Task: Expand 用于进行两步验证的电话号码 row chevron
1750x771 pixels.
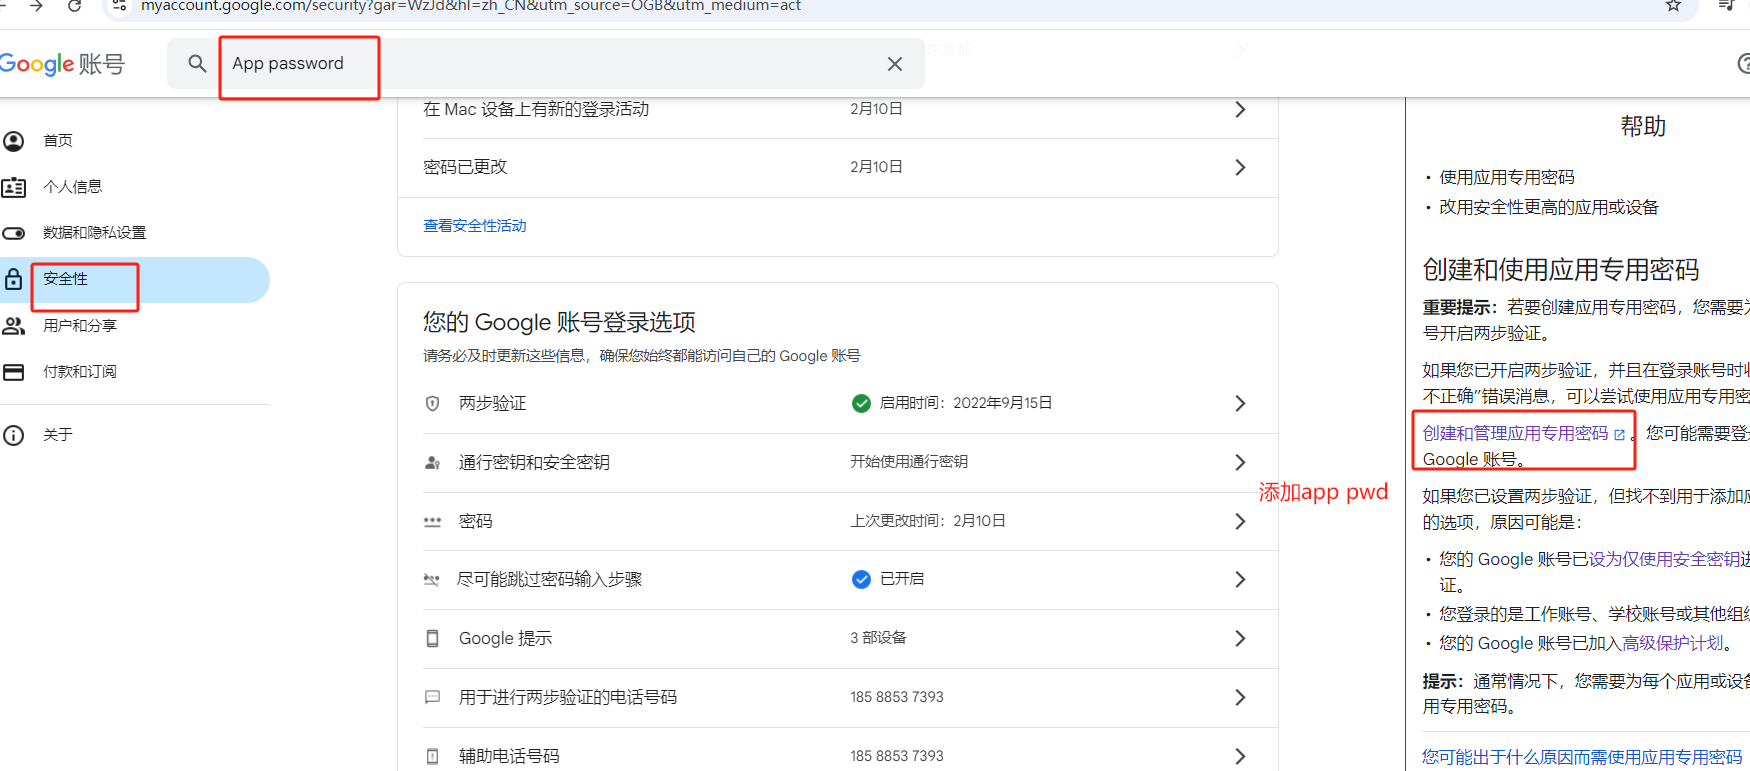Action: coord(1240,697)
